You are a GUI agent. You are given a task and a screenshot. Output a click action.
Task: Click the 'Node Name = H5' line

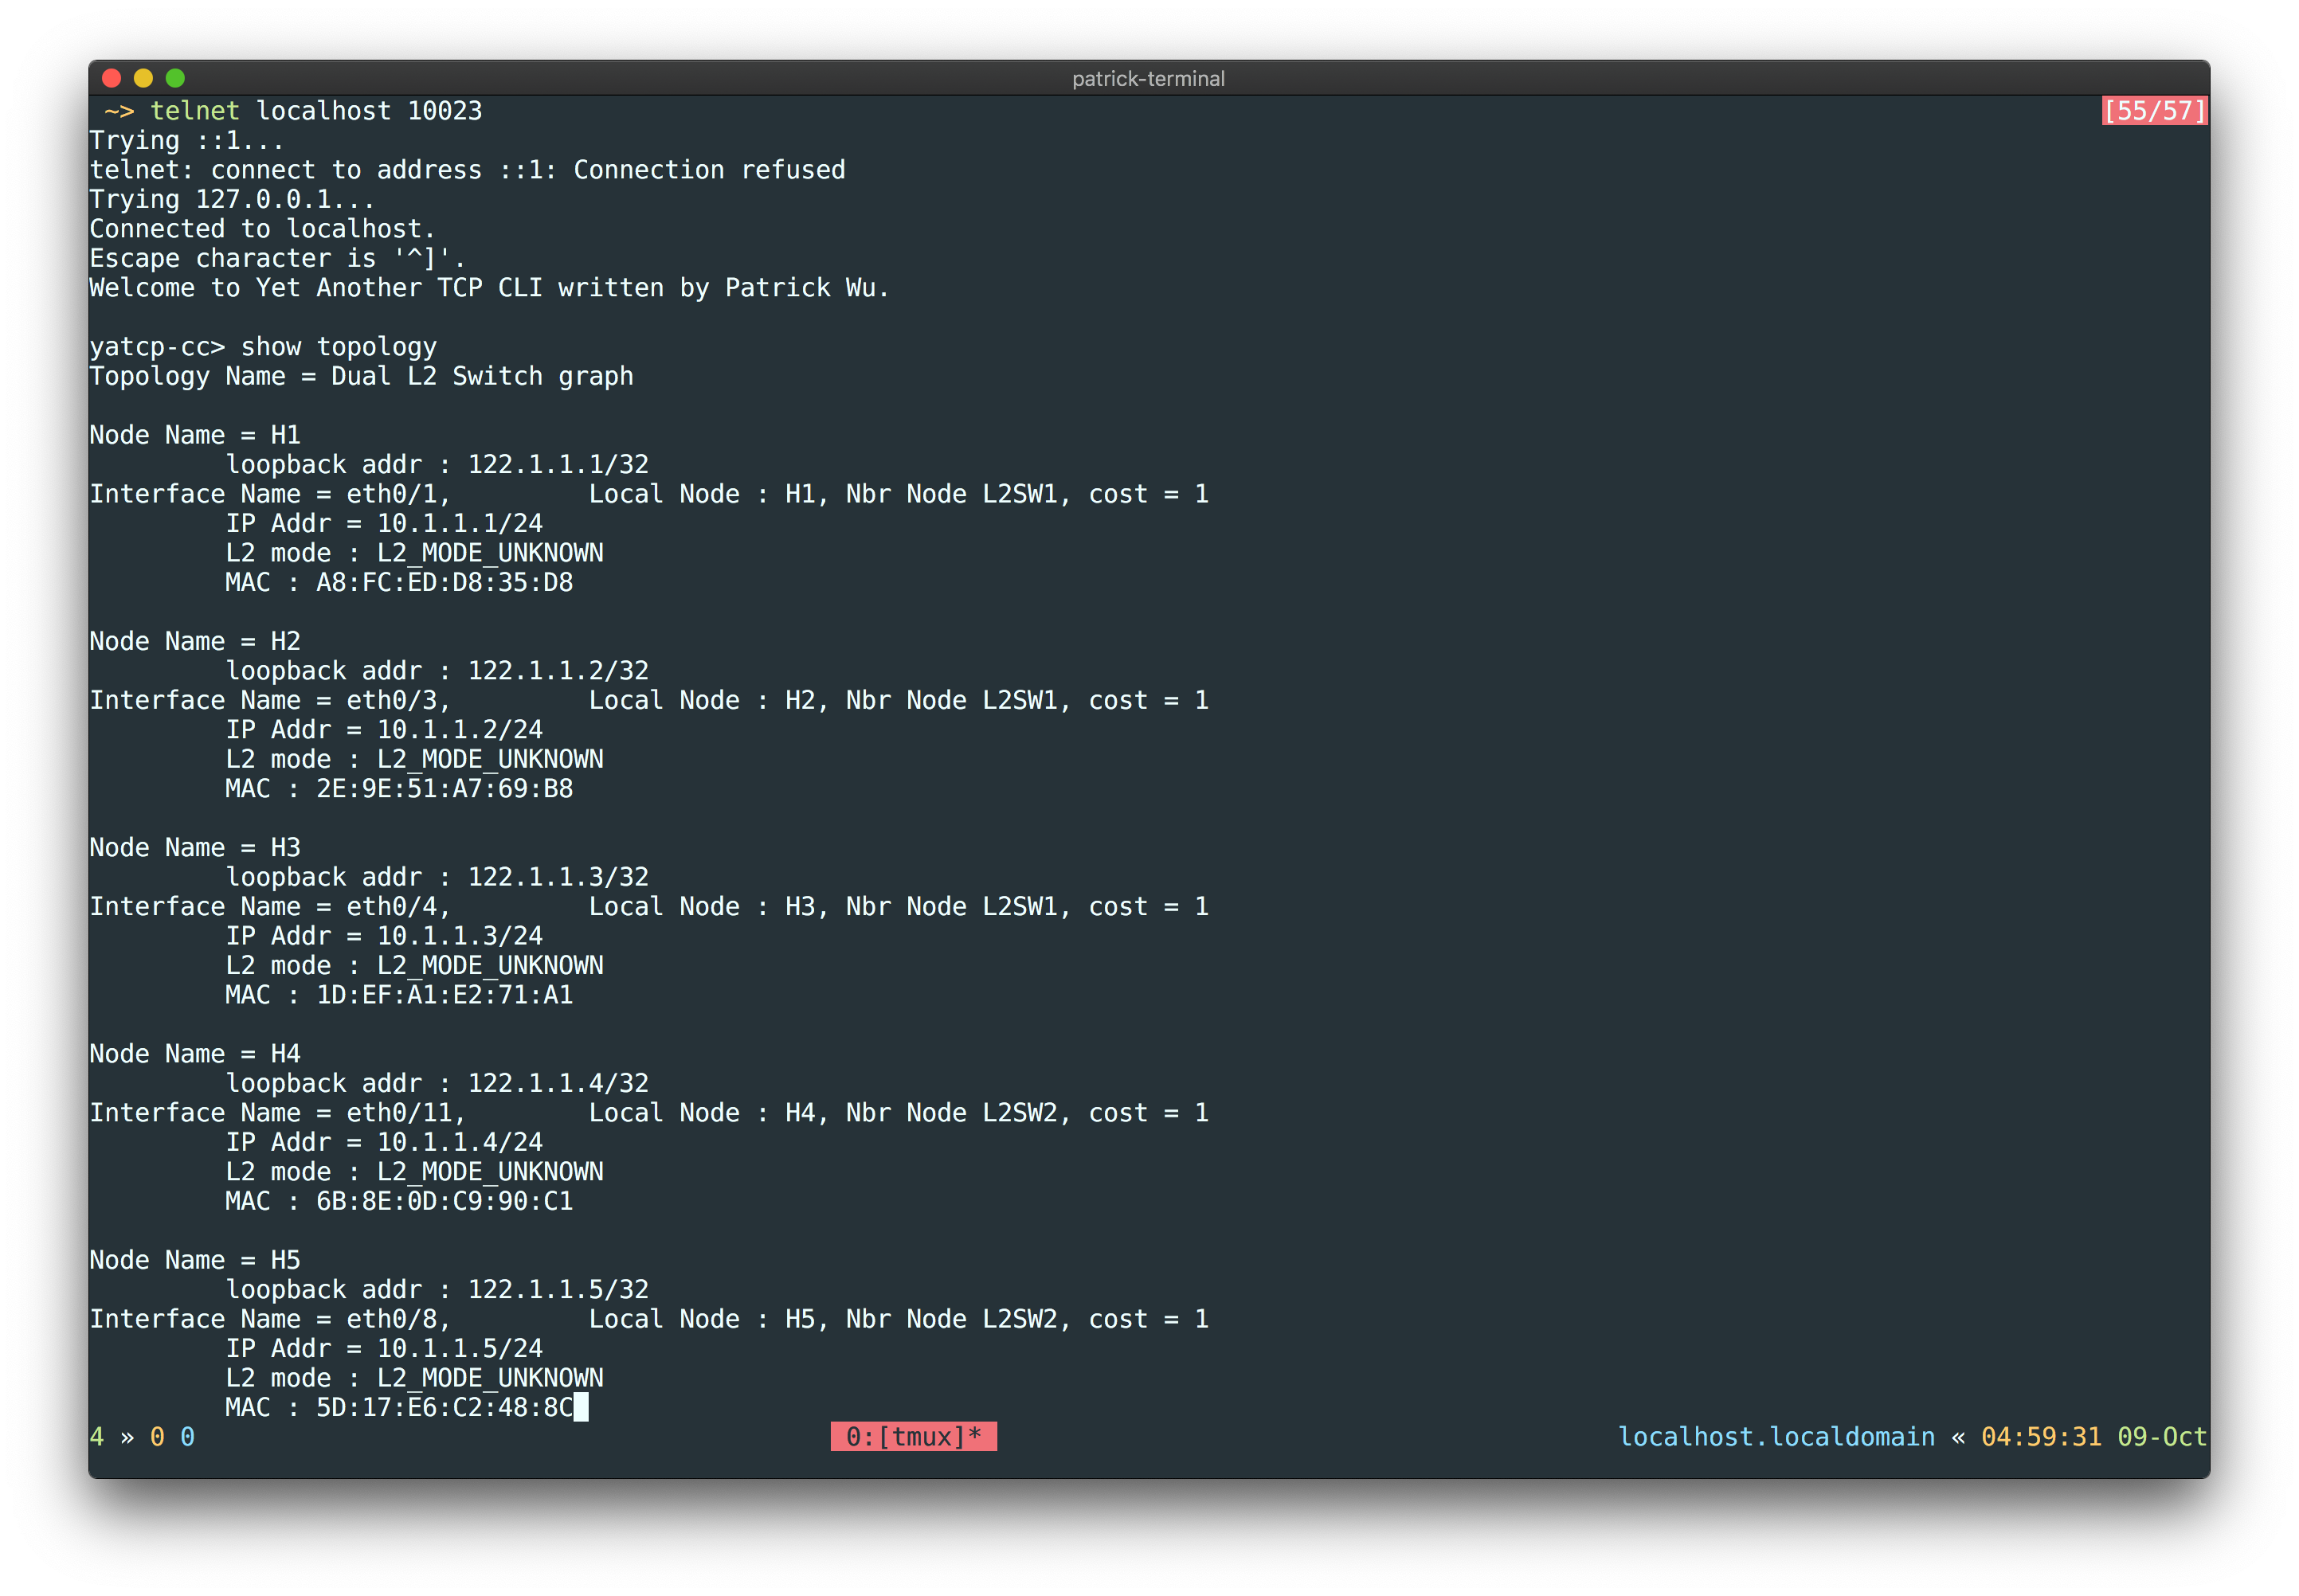tap(195, 1260)
